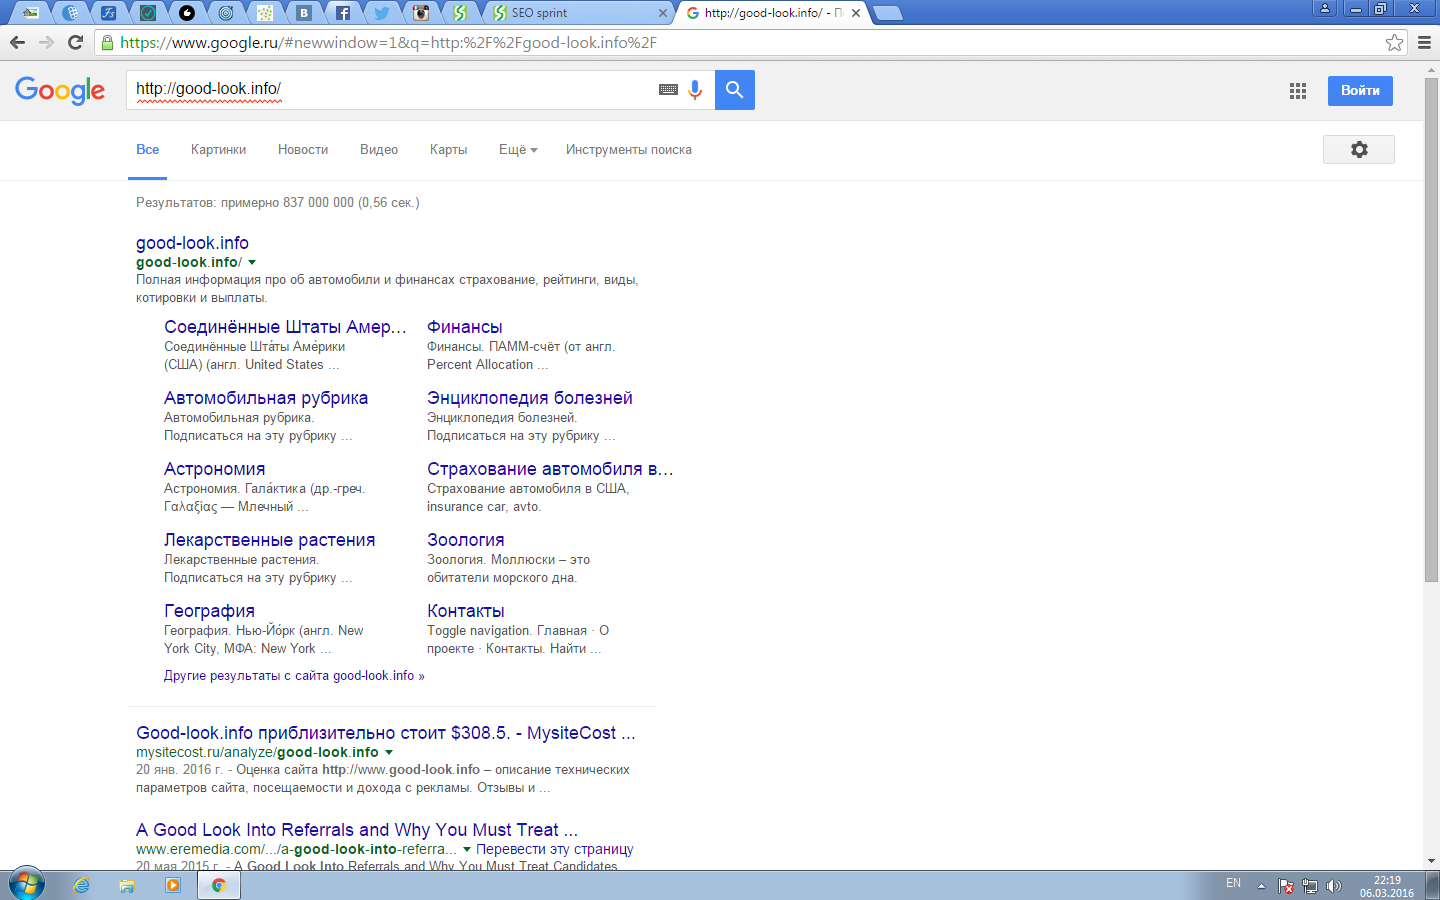This screenshot has width=1440, height=900.
Task: Open the Автомобильная рубрика sitelink
Action: [x=266, y=398]
